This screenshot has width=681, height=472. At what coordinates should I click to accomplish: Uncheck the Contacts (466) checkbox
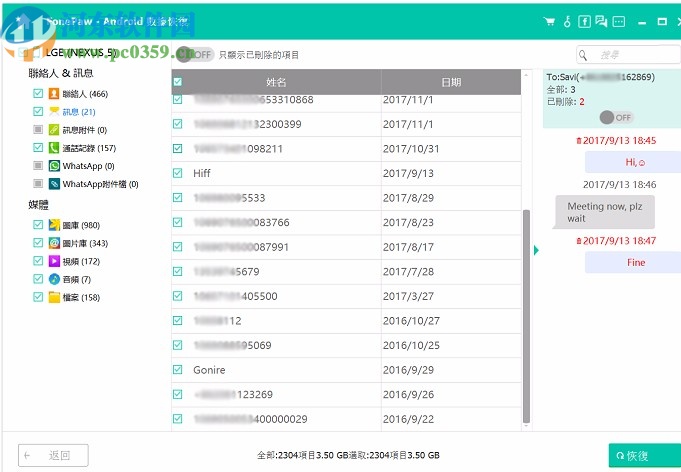pos(38,93)
